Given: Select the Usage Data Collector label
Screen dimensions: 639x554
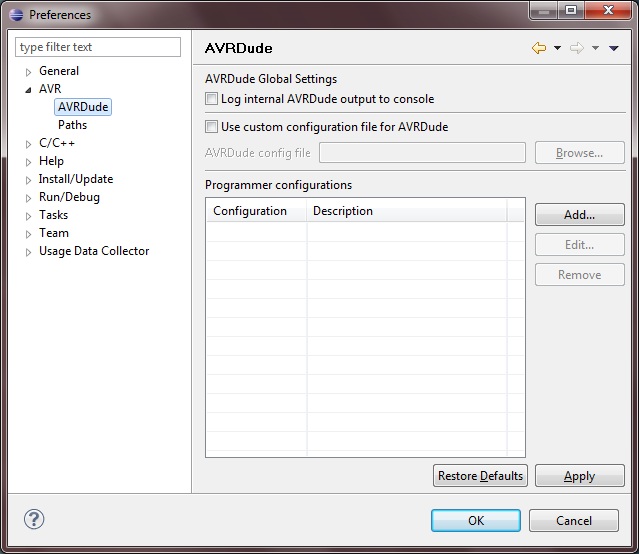Looking at the screenshot, I should click(94, 251).
